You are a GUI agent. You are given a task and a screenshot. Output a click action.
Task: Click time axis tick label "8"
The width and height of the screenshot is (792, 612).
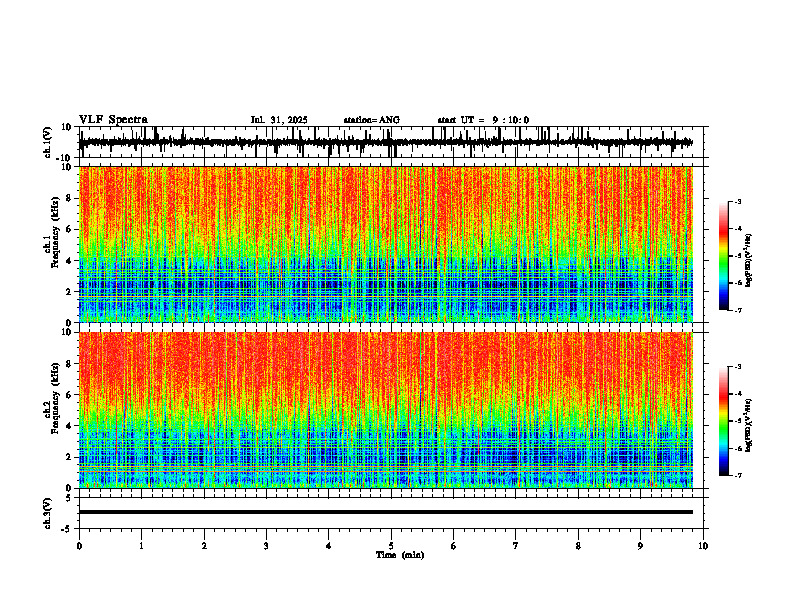click(578, 546)
